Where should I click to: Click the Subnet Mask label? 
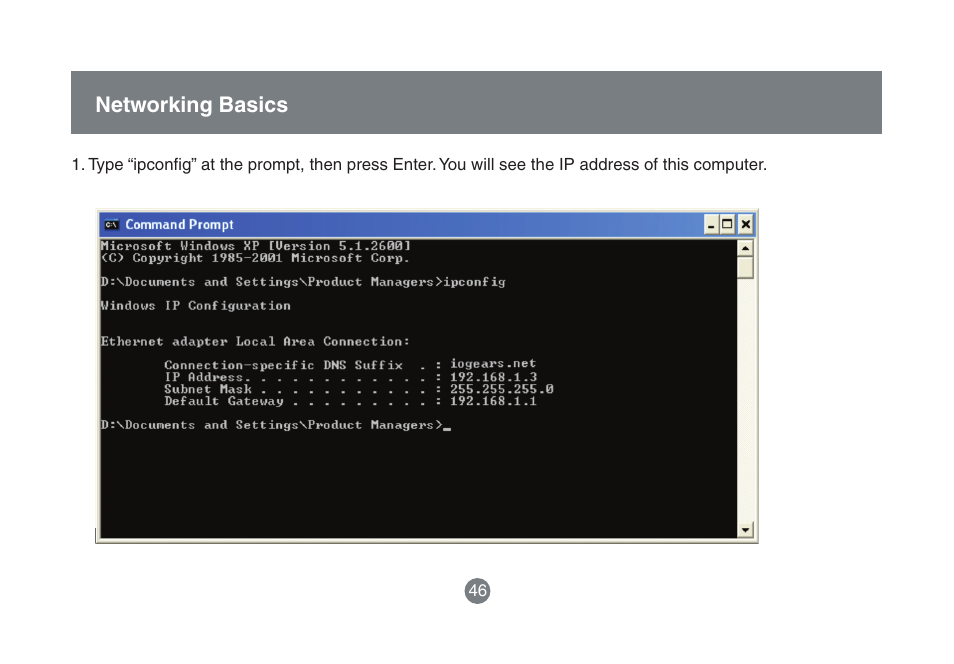point(208,389)
